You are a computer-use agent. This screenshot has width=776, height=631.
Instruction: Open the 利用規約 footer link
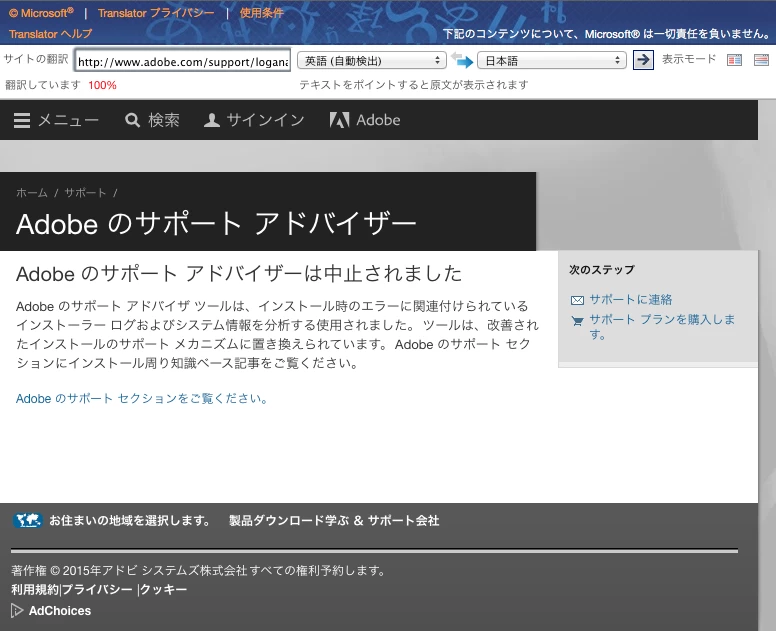tap(35, 589)
